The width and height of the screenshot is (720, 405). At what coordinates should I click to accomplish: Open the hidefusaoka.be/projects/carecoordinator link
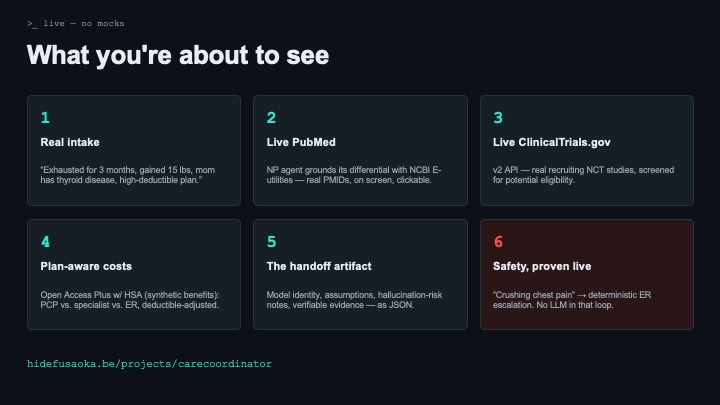tap(149, 364)
